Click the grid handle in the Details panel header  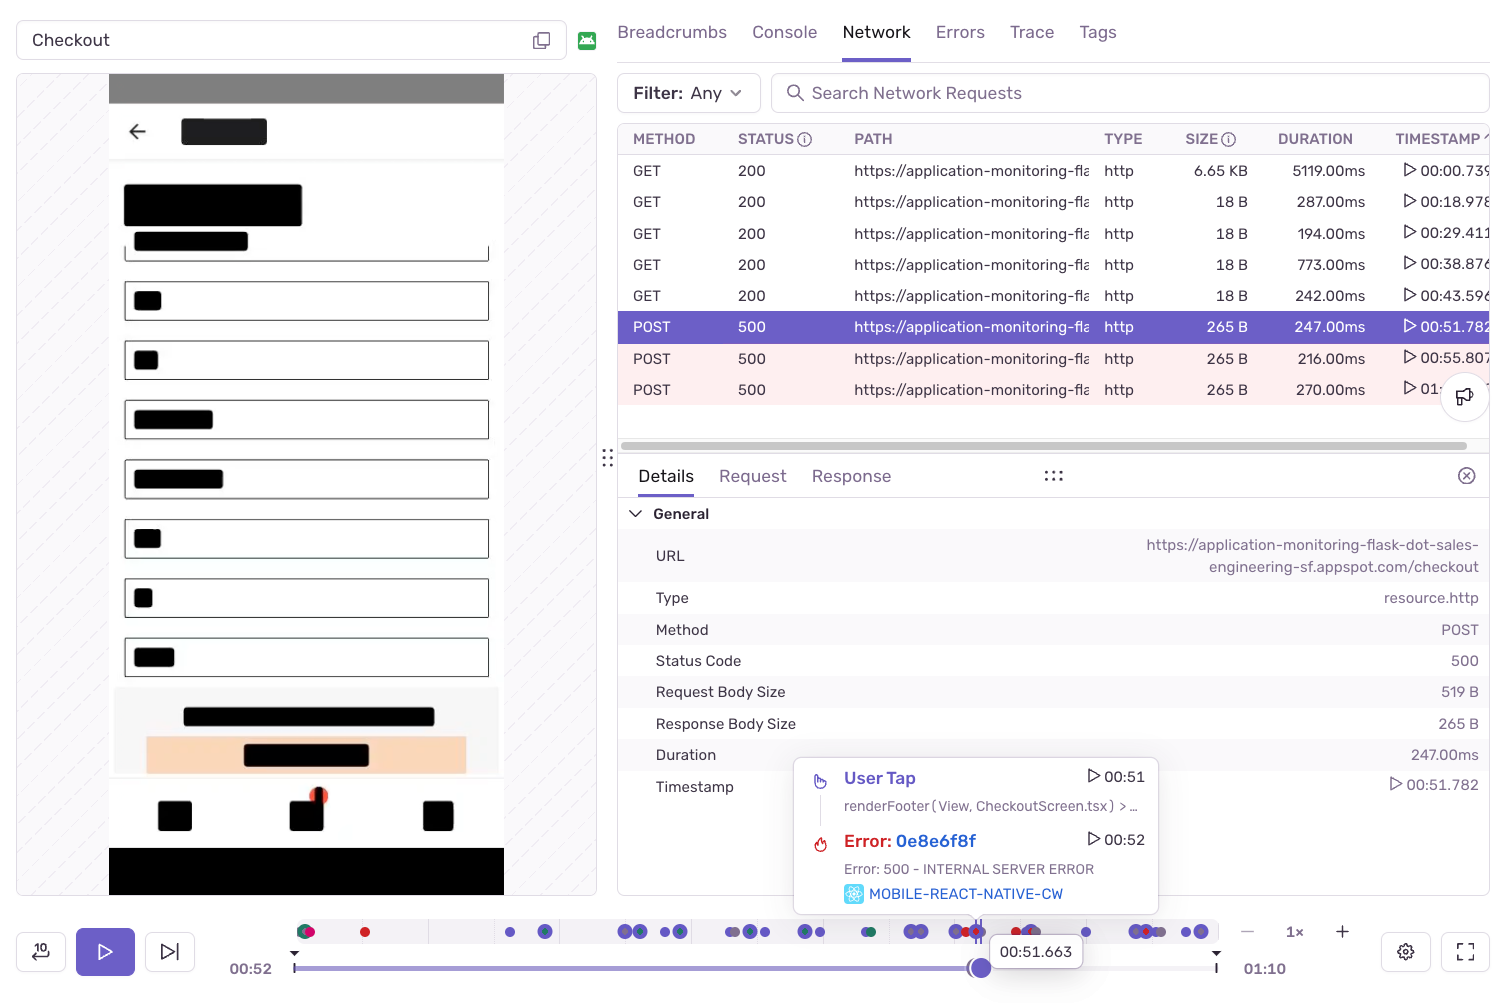1054,476
